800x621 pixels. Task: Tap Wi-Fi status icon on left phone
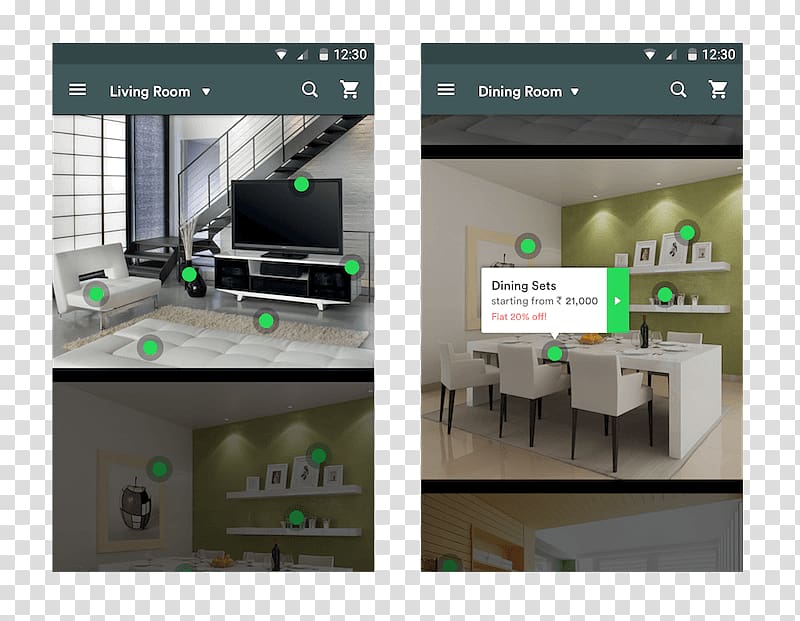[x=281, y=55]
